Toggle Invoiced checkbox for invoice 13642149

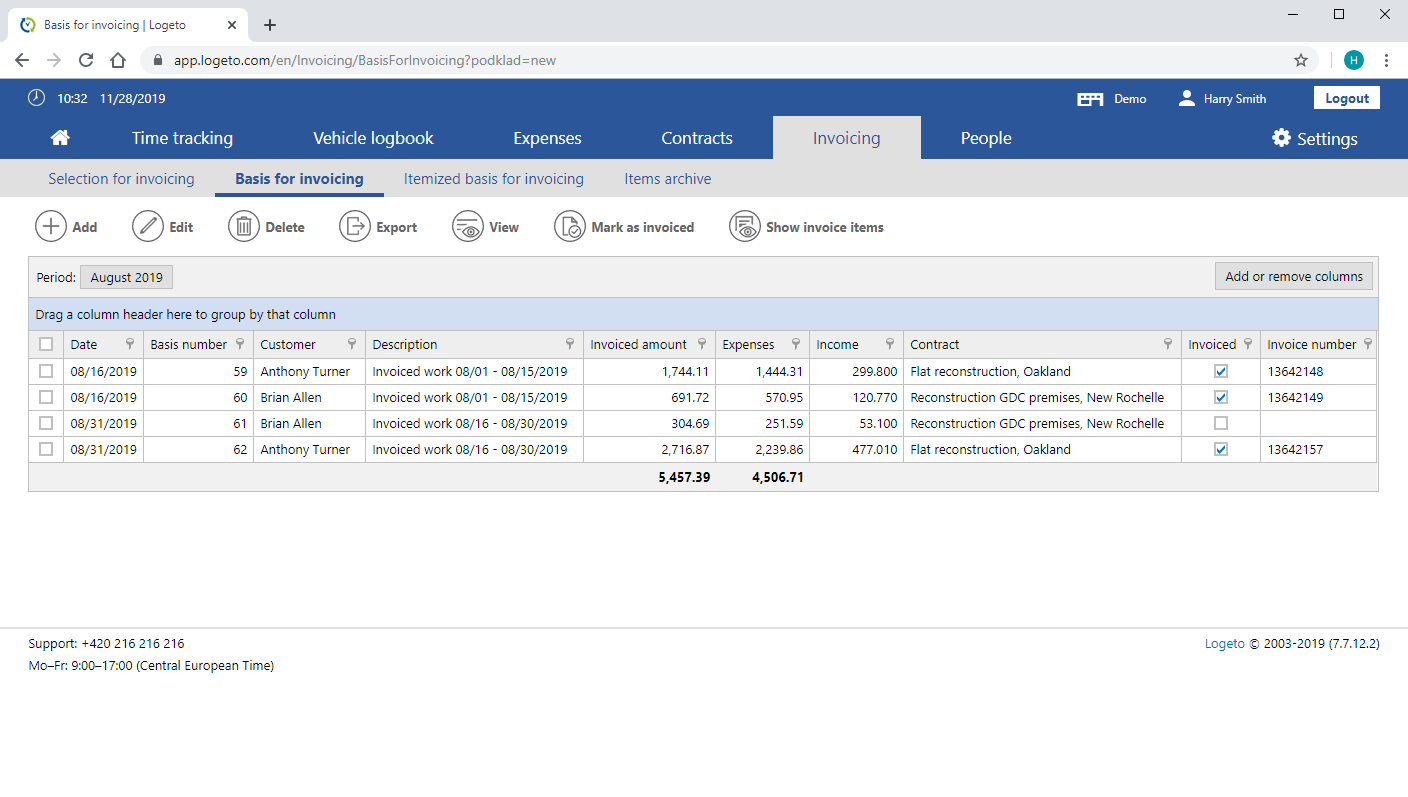[1221, 397]
